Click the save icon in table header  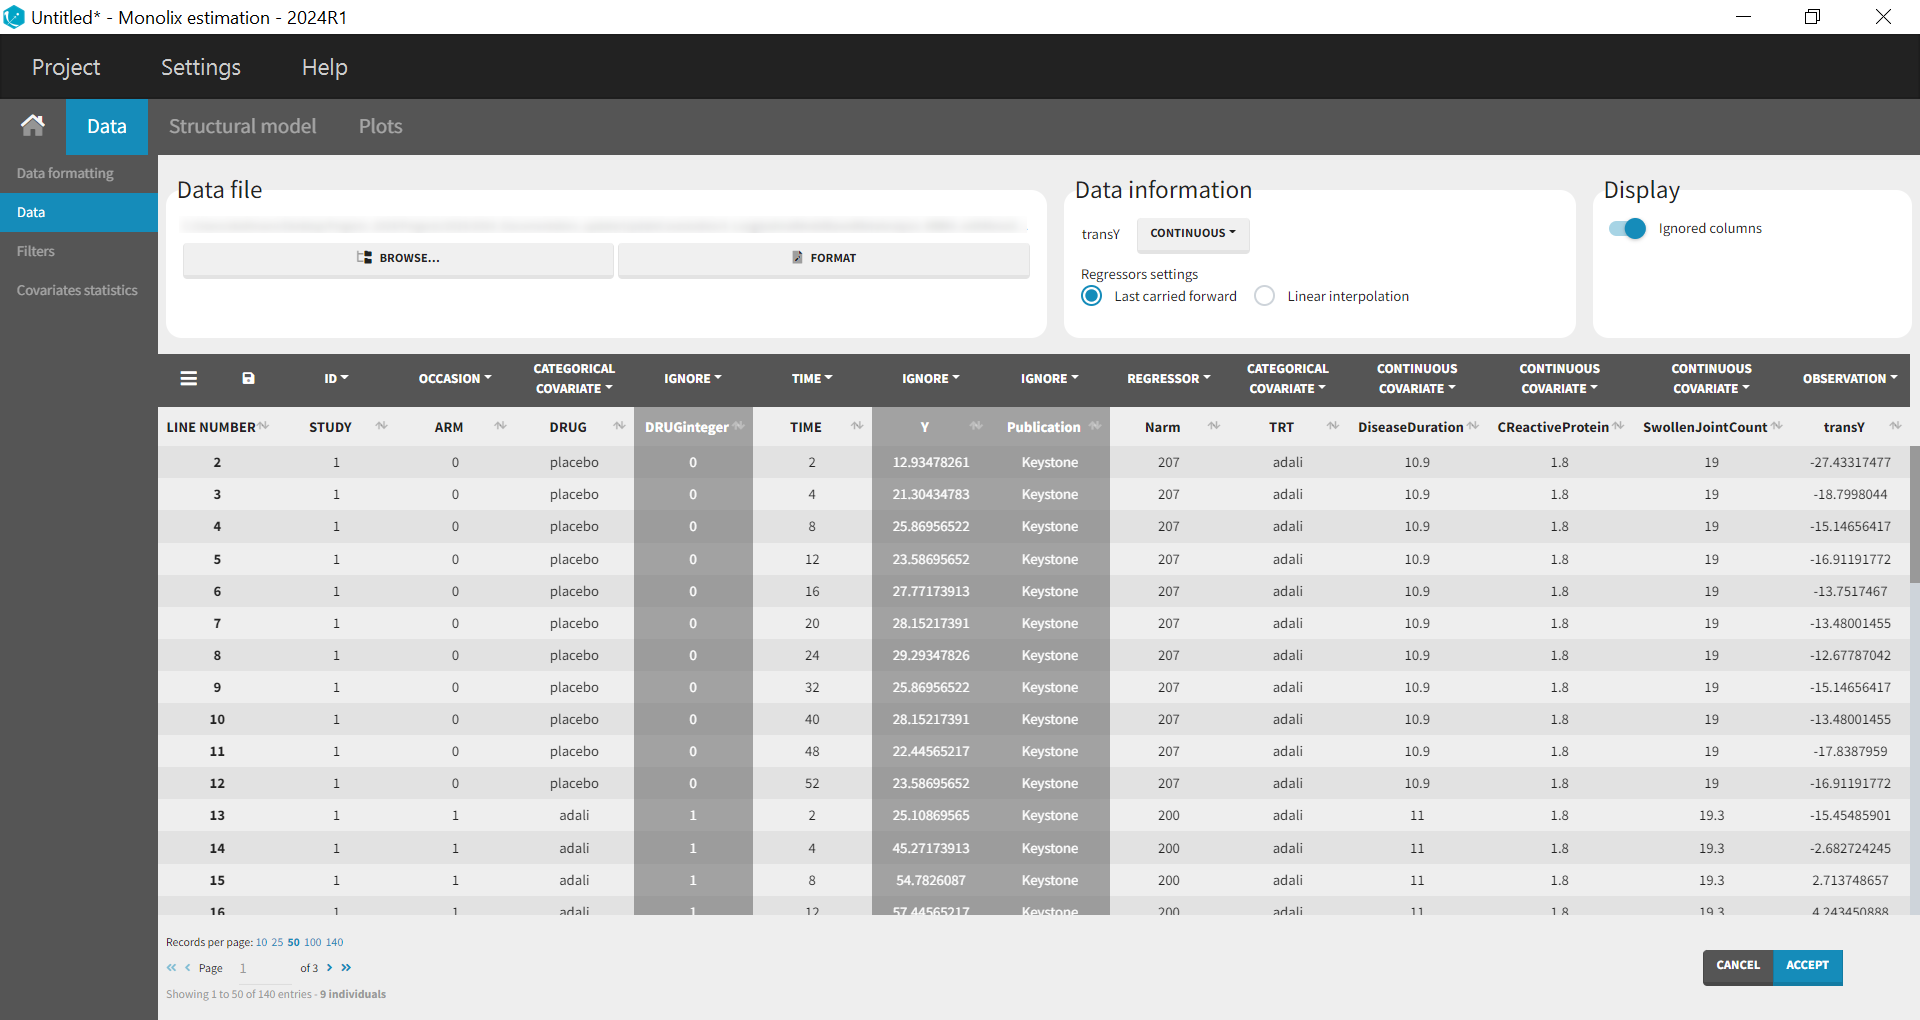click(x=248, y=378)
